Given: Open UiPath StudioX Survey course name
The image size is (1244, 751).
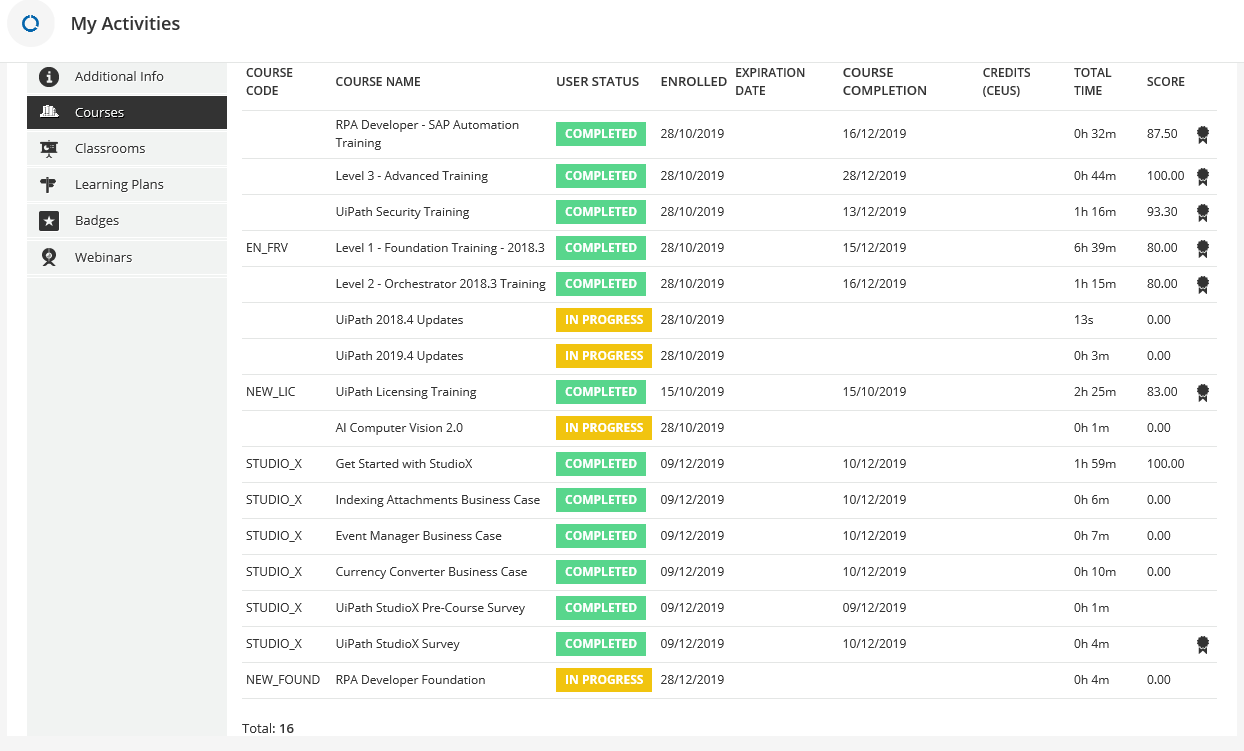Looking at the screenshot, I should point(398,644).
